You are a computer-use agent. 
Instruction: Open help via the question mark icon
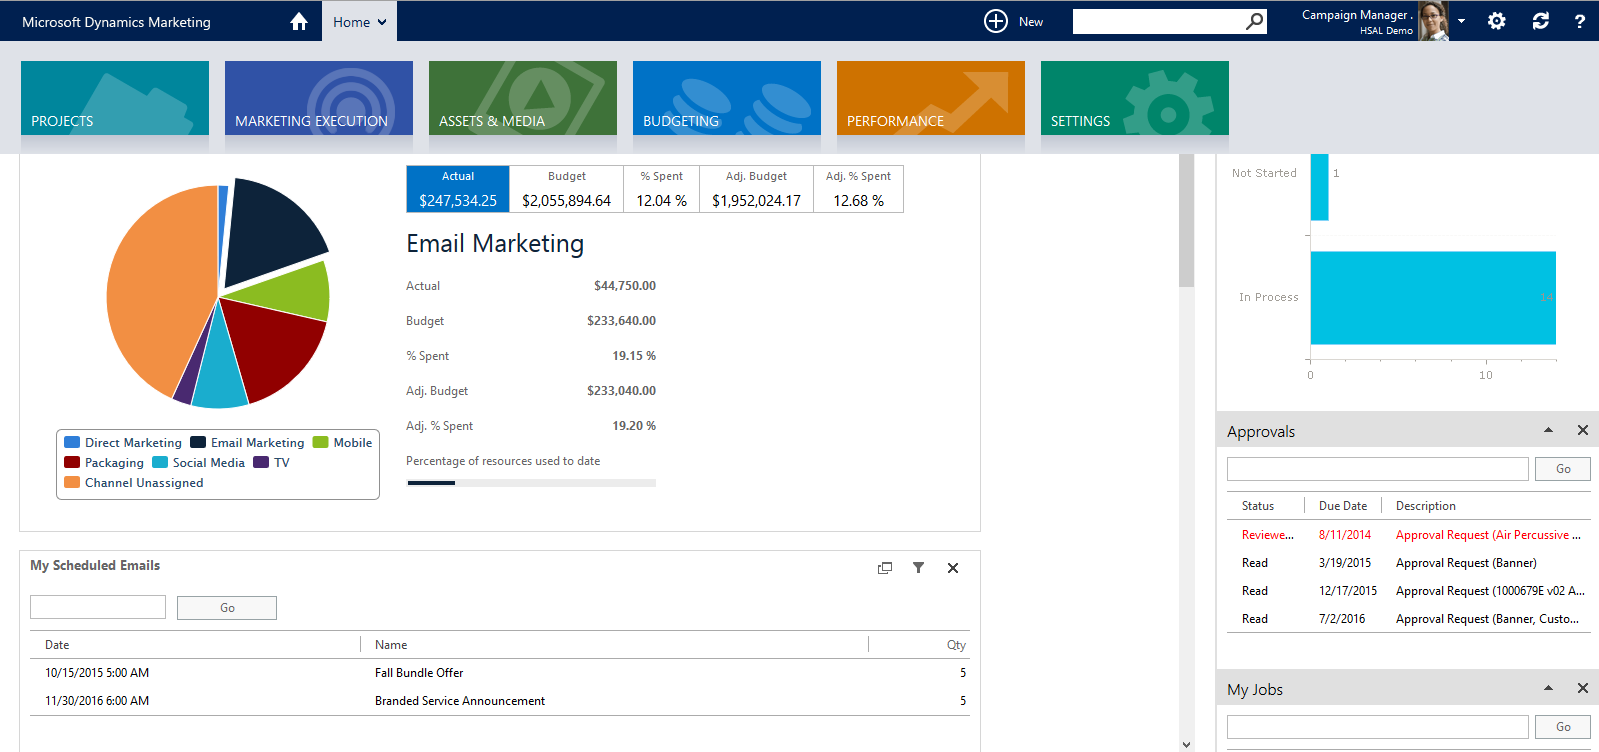click(1579, 21)
